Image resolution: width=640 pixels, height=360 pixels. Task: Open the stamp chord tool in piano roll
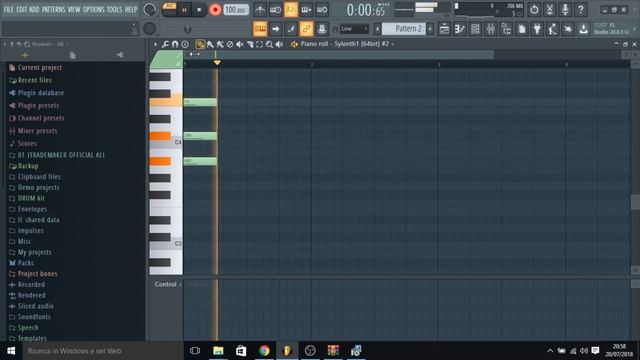[185, 44]
